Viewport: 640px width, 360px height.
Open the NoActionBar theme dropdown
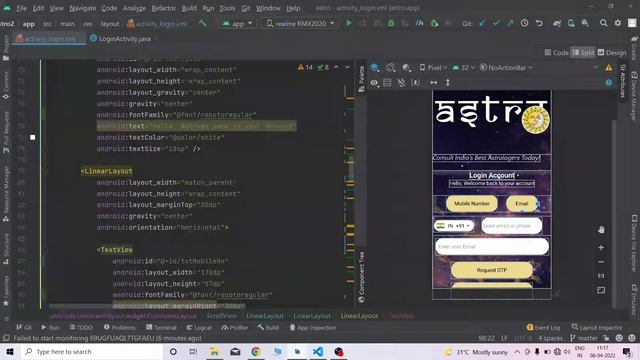tap(506, 68)
